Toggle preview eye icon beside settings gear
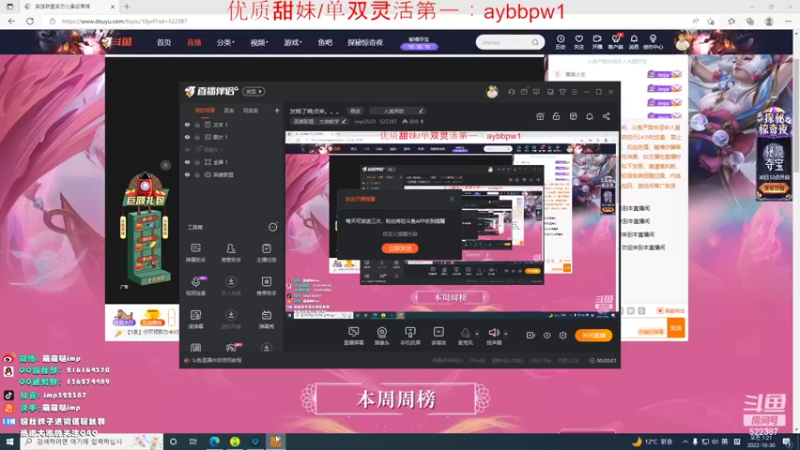This screenshot has width=800, height=450. click(x=546, y=335)
